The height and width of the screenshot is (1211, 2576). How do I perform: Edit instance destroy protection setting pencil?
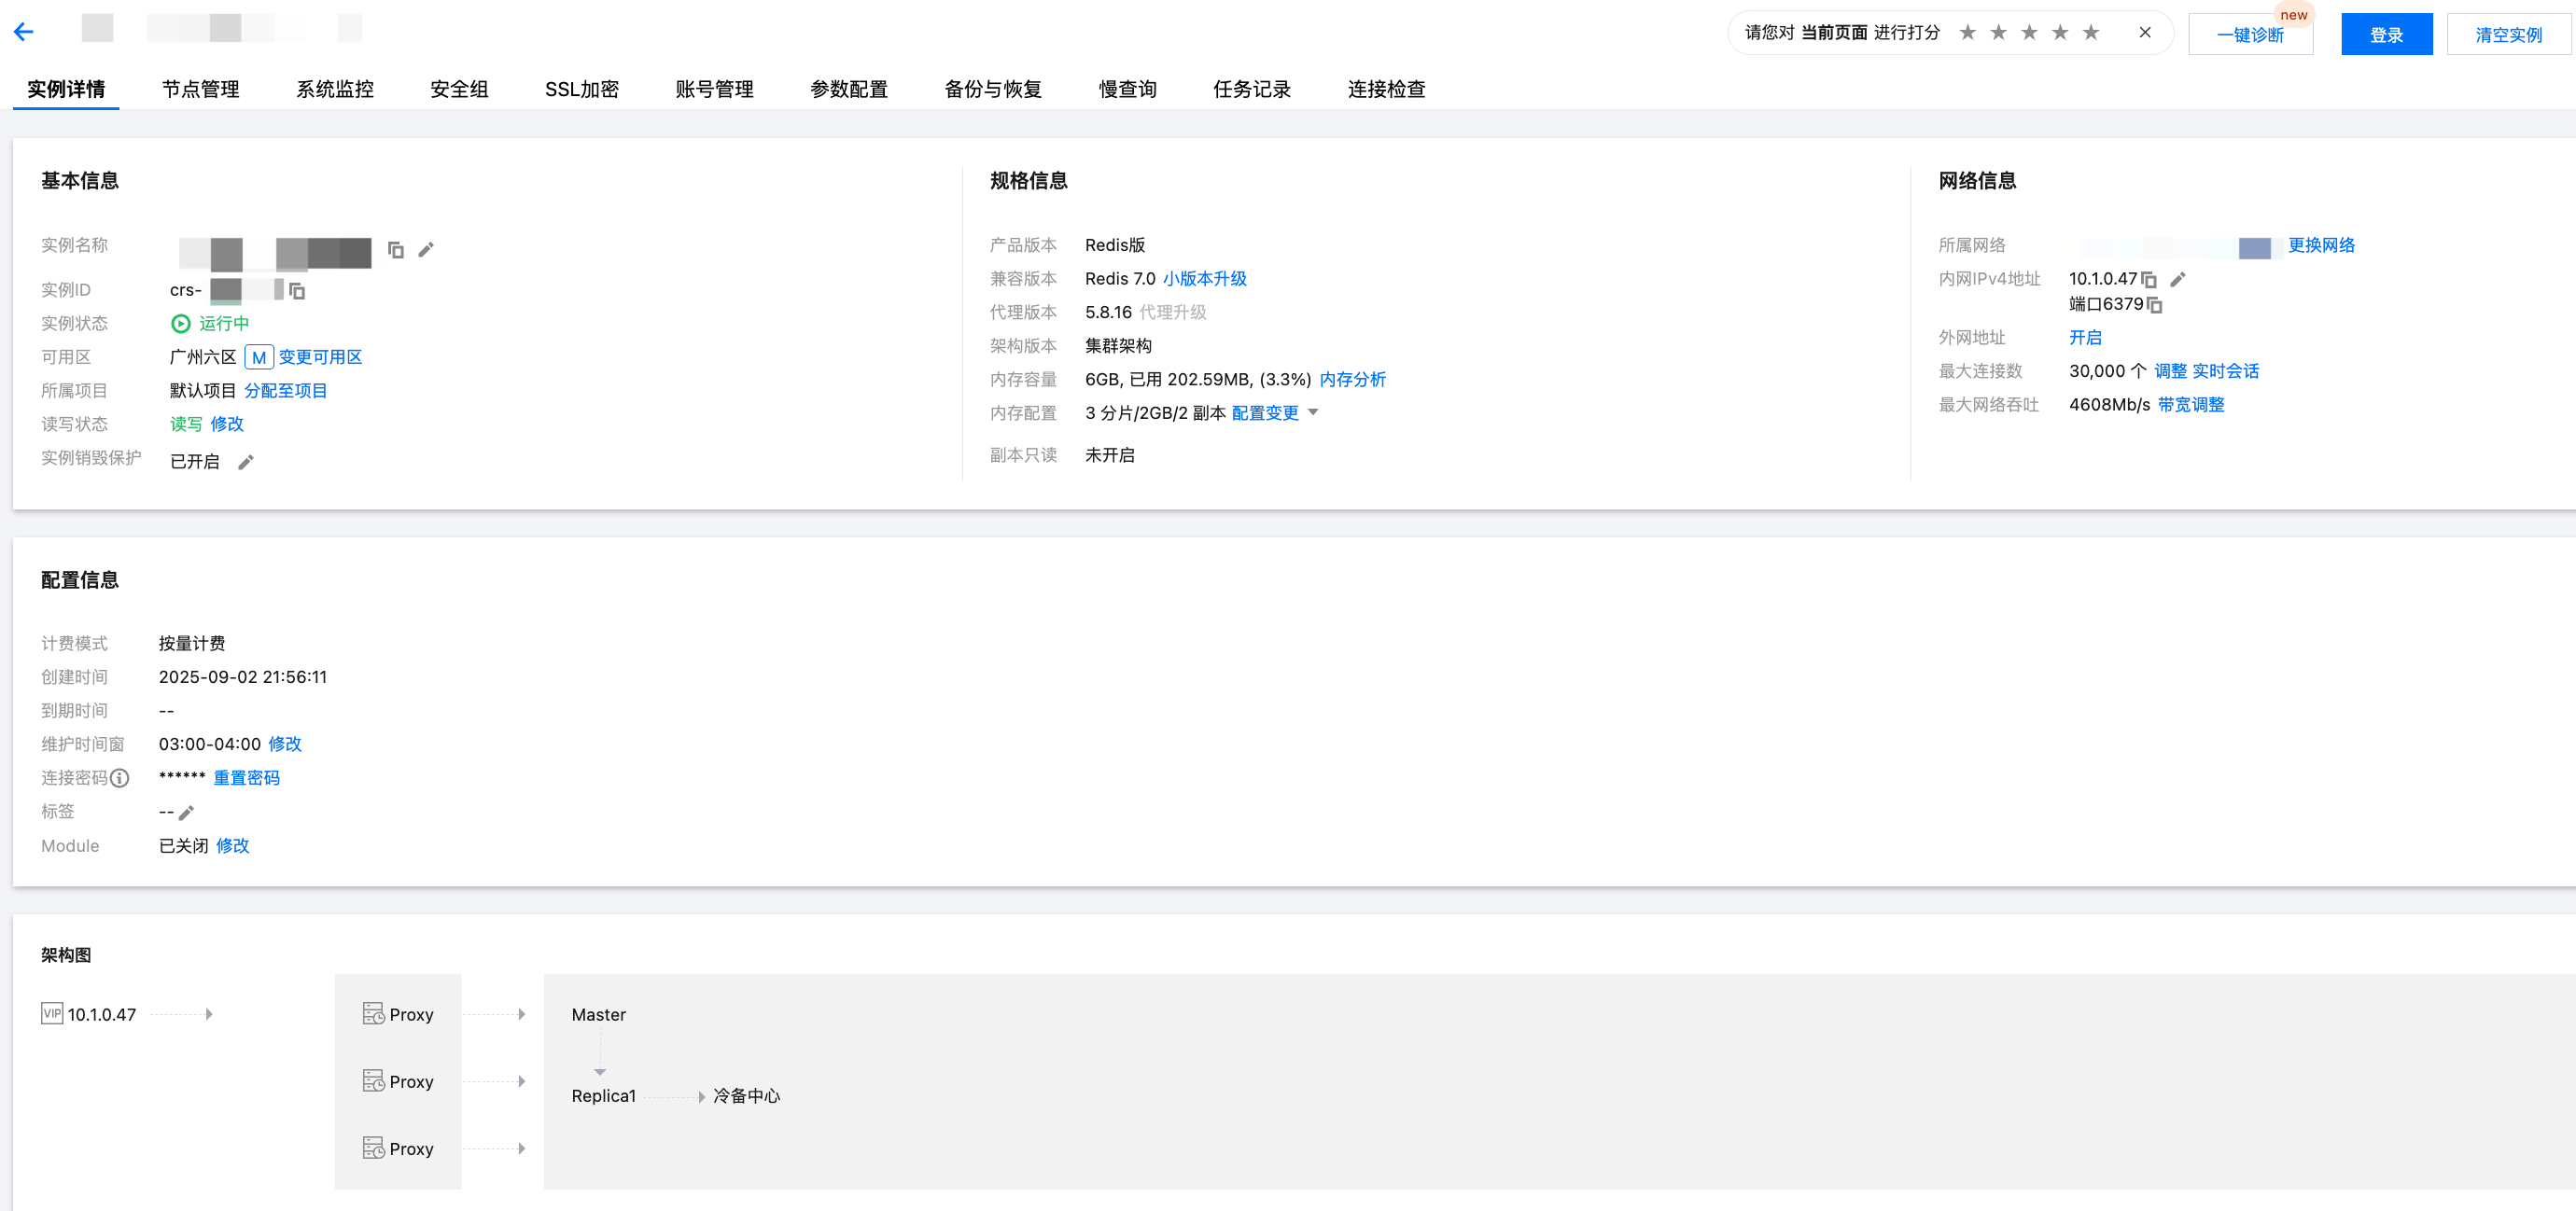click(x=246, y=462)
